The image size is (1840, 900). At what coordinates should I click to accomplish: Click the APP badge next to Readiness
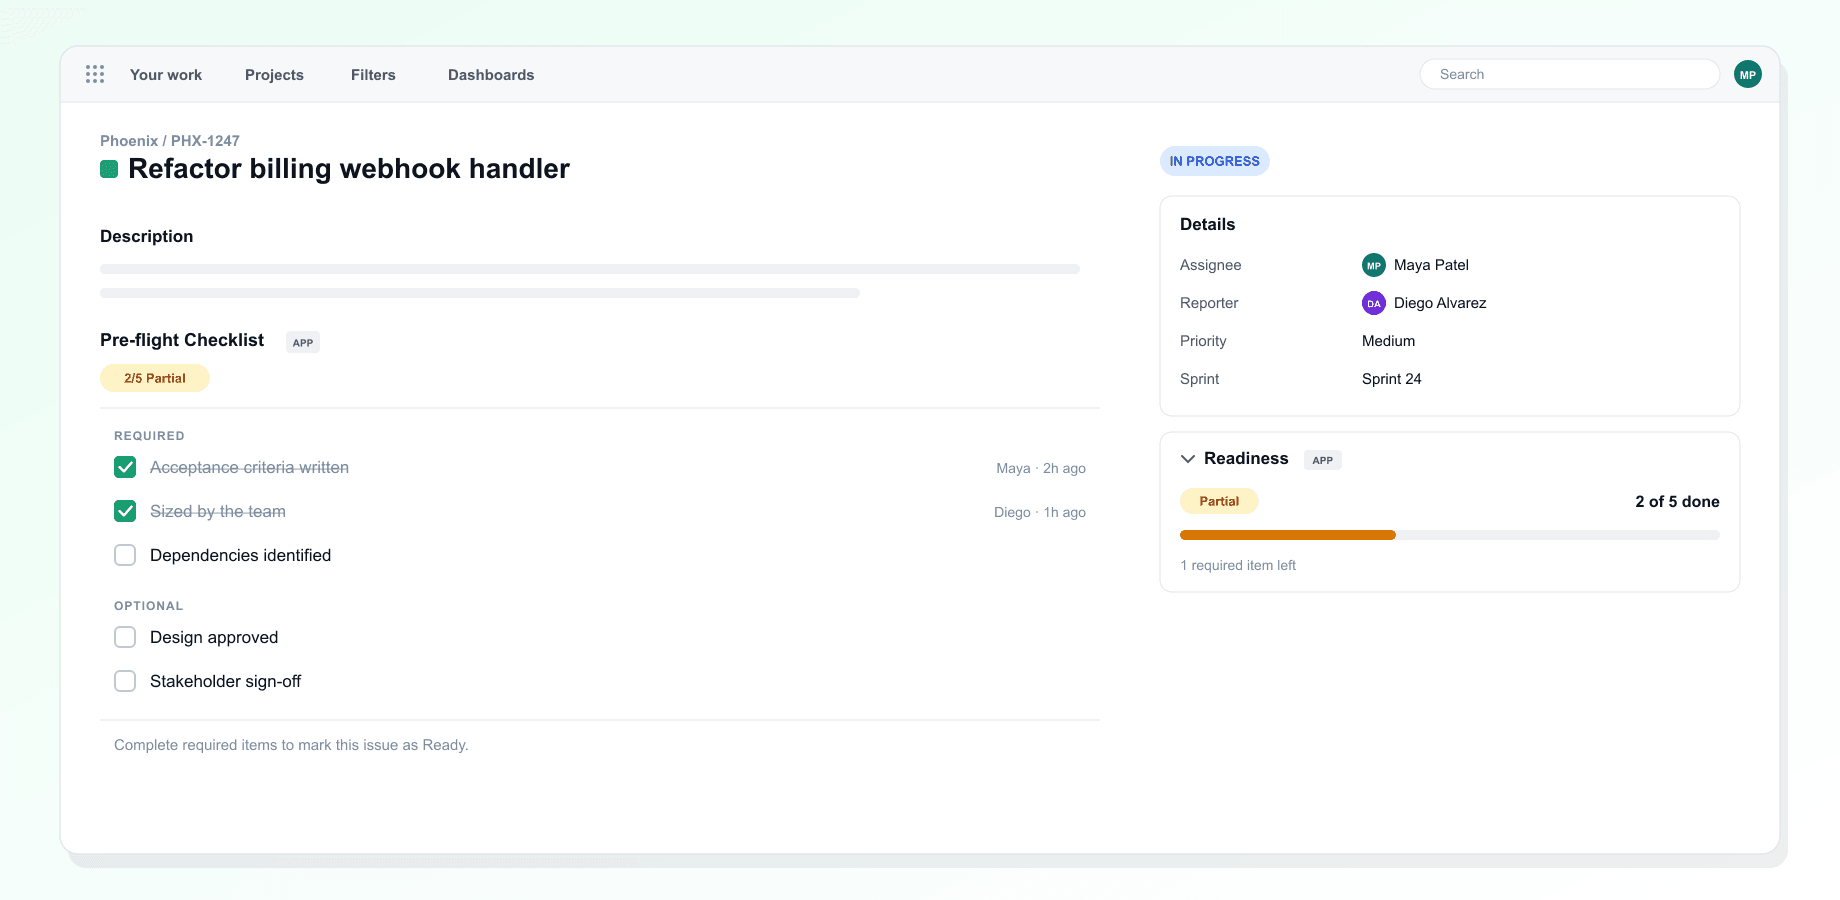[1323, 460]
